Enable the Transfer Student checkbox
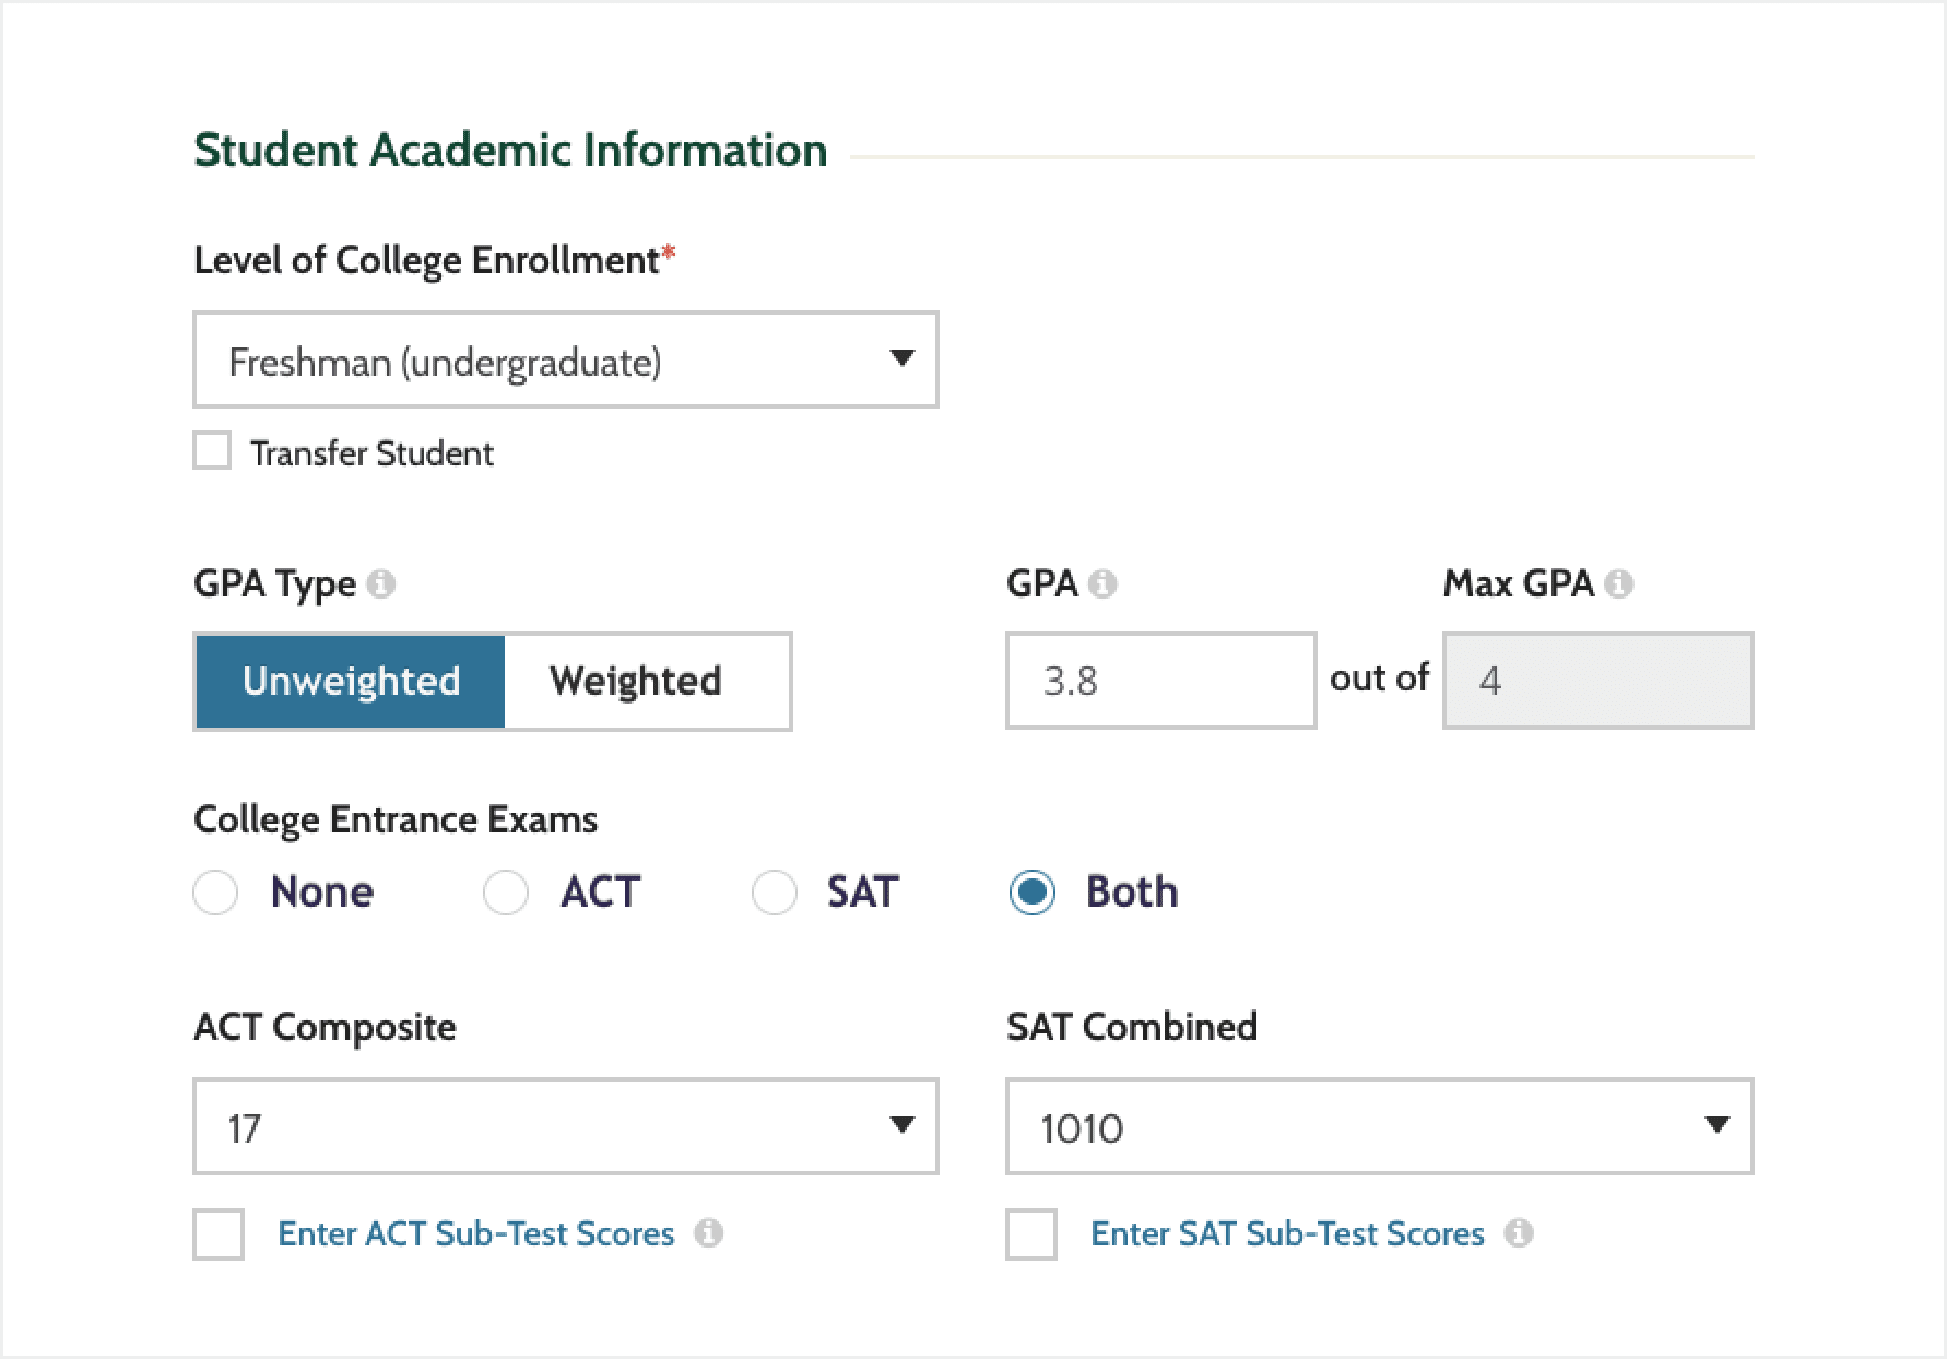Image resolution: width=1947 pixels, height=1359 pixels. [x=211, y=451]
